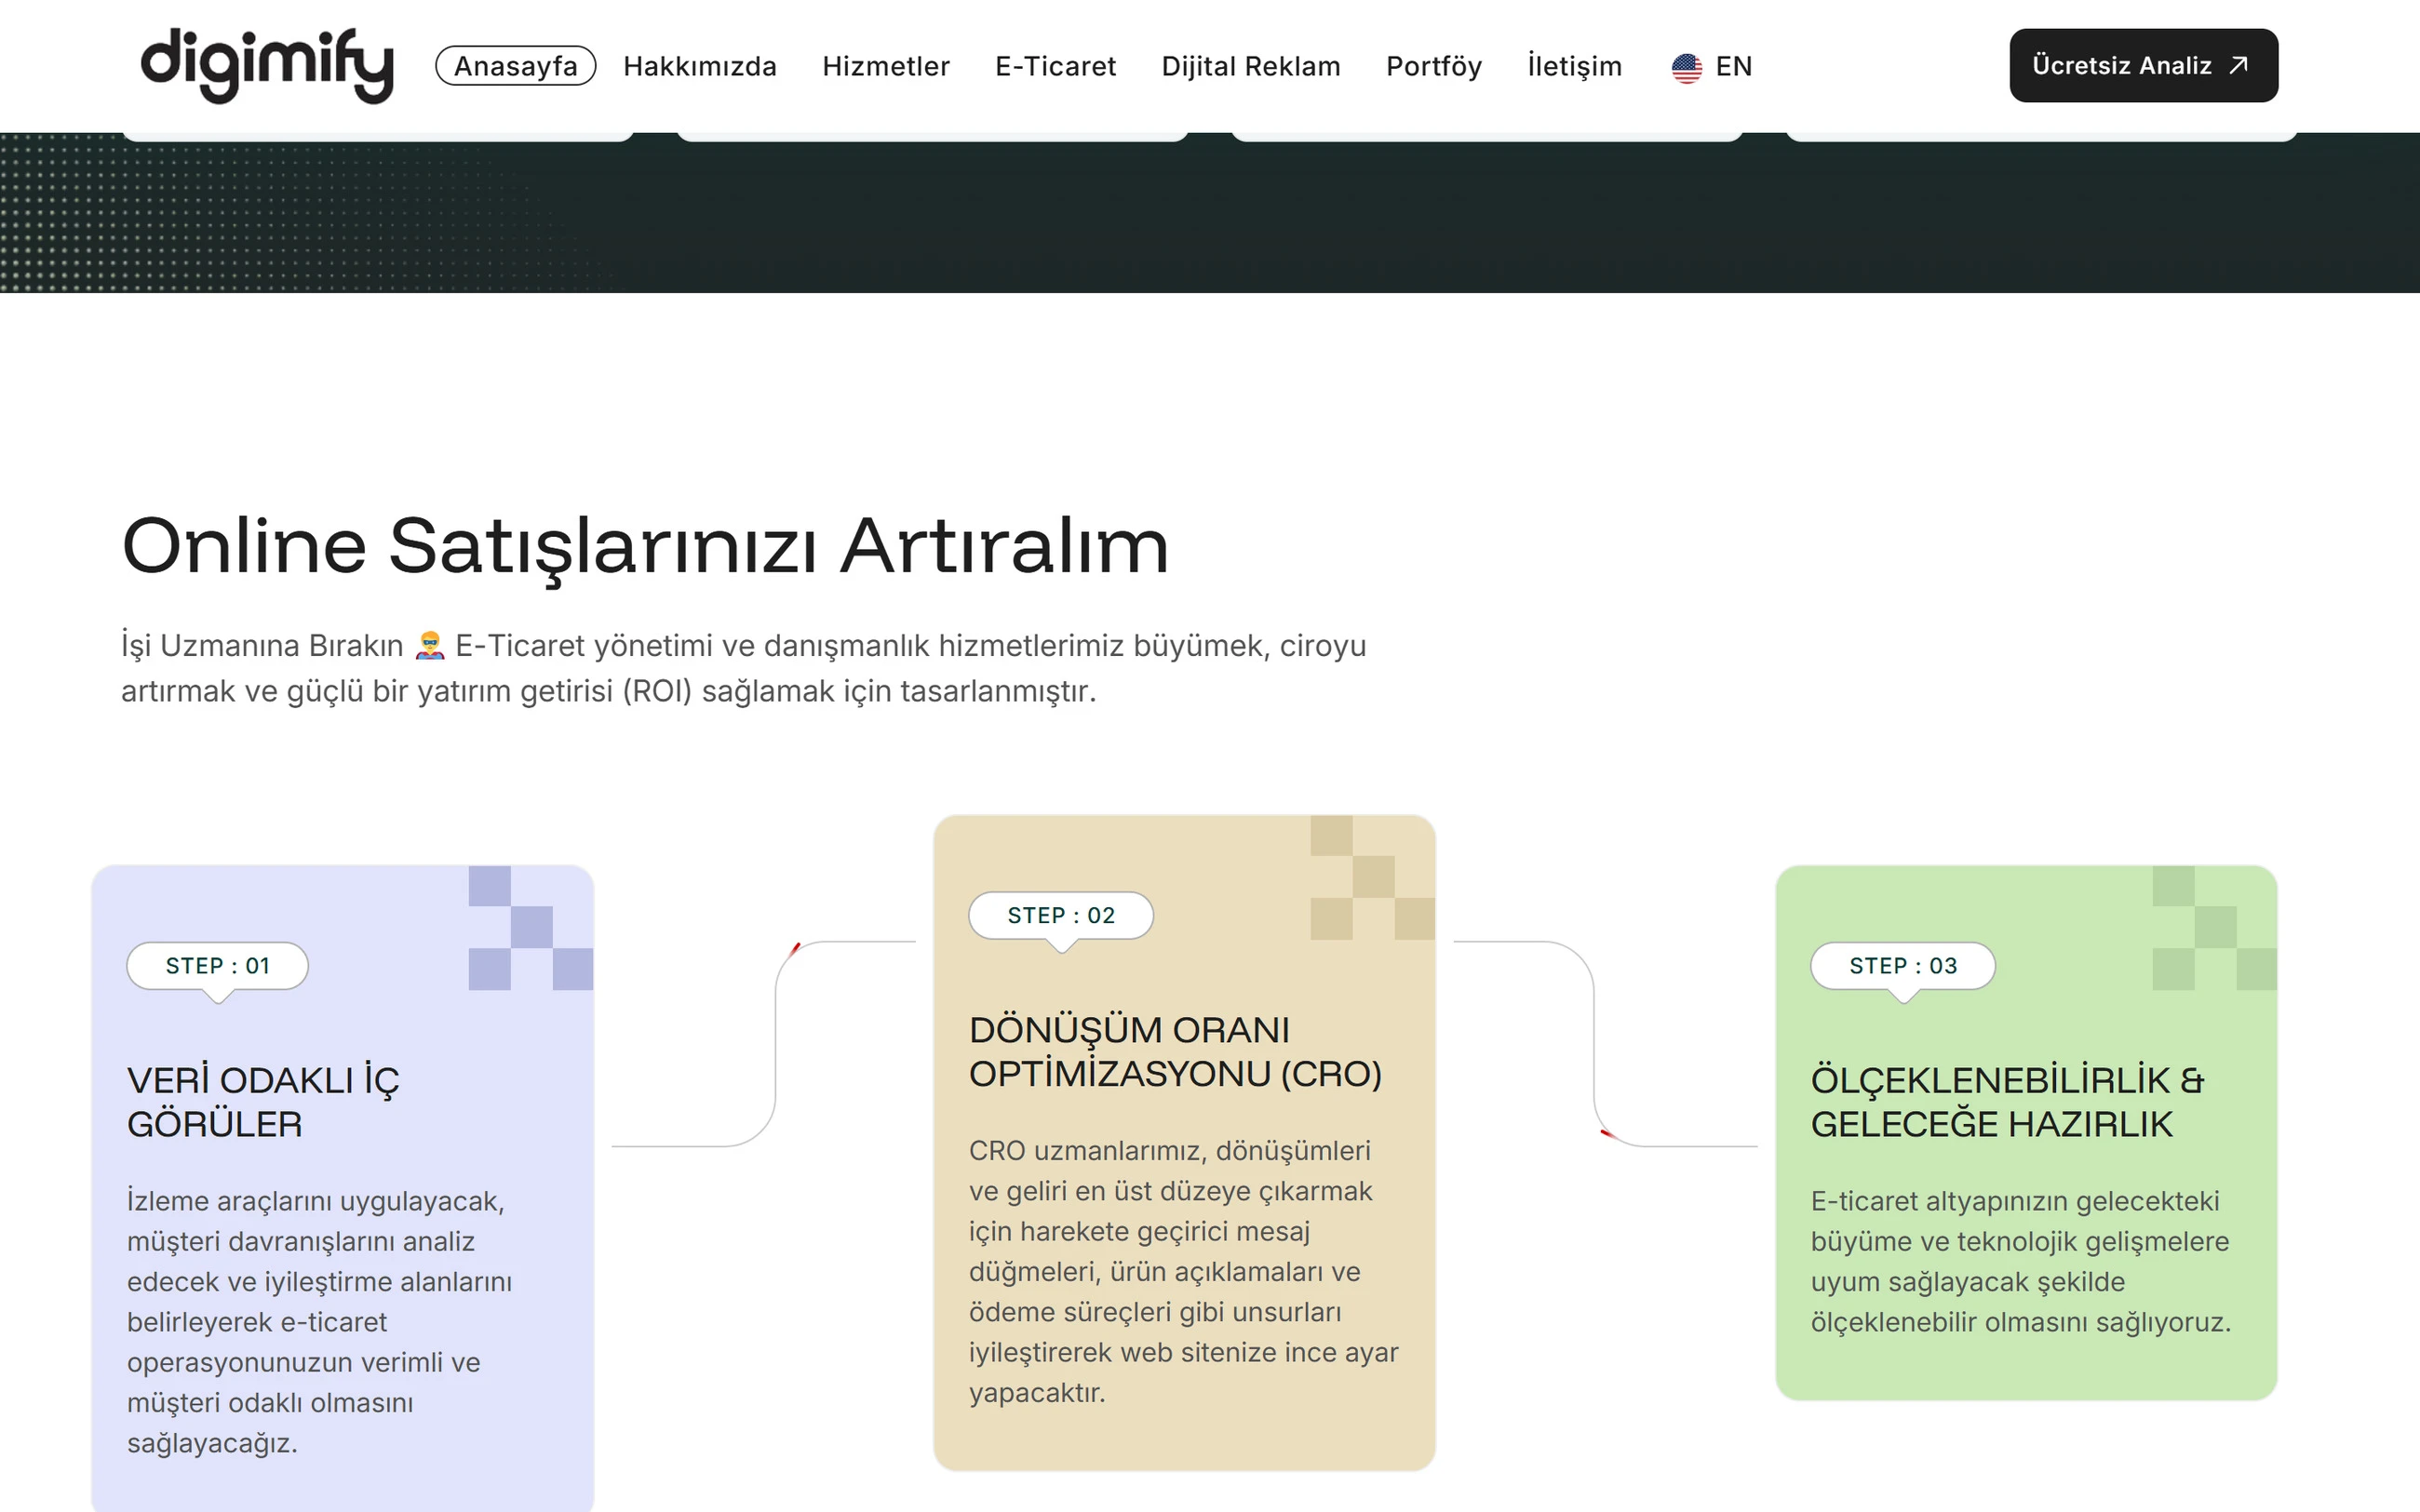Viewport: 2420px width, 1512px height.
Task: Click the arrow icon in Ücretsiz Analiz button
Action: pos(2239,65)
